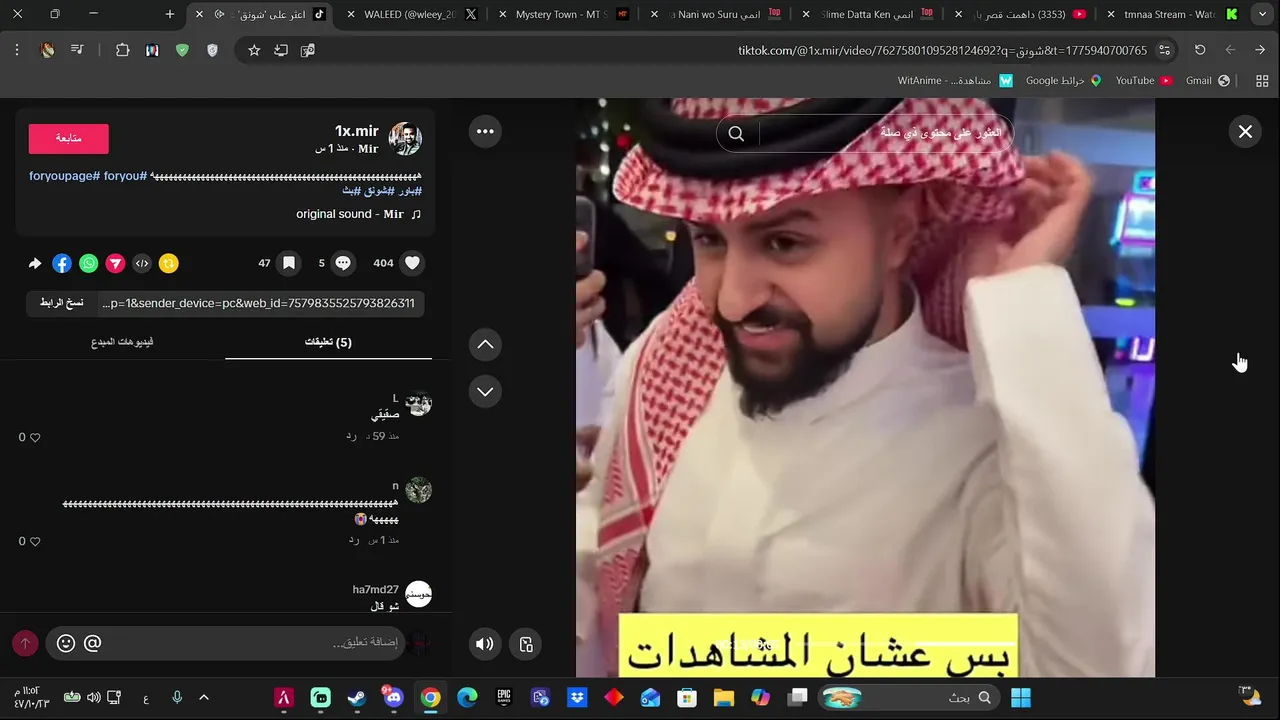Click the #foryoupage hashtag
The height and width of the screenshot is (720, 1280).
pos(64,176)
